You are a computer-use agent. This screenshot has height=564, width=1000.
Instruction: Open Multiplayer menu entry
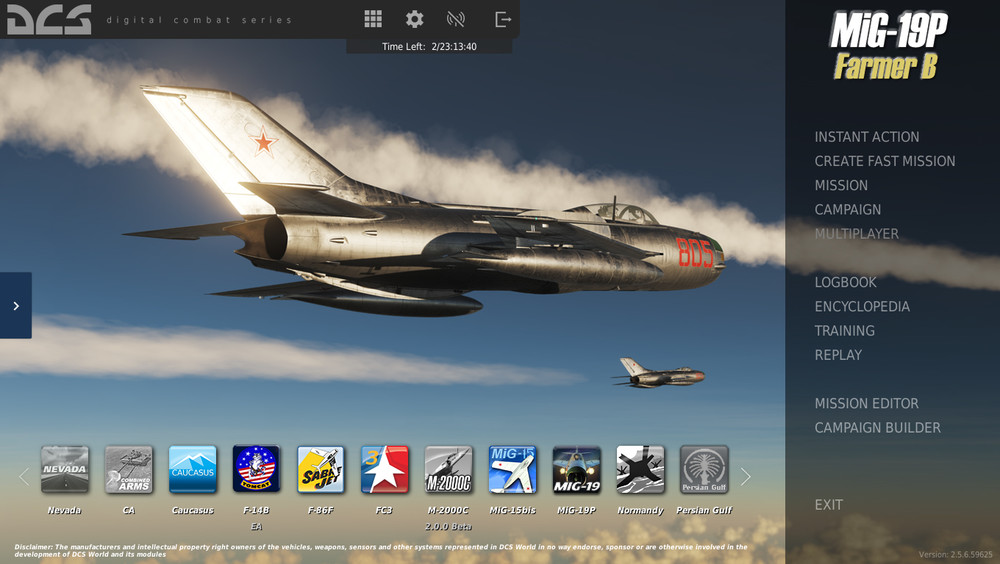point(857,234)
